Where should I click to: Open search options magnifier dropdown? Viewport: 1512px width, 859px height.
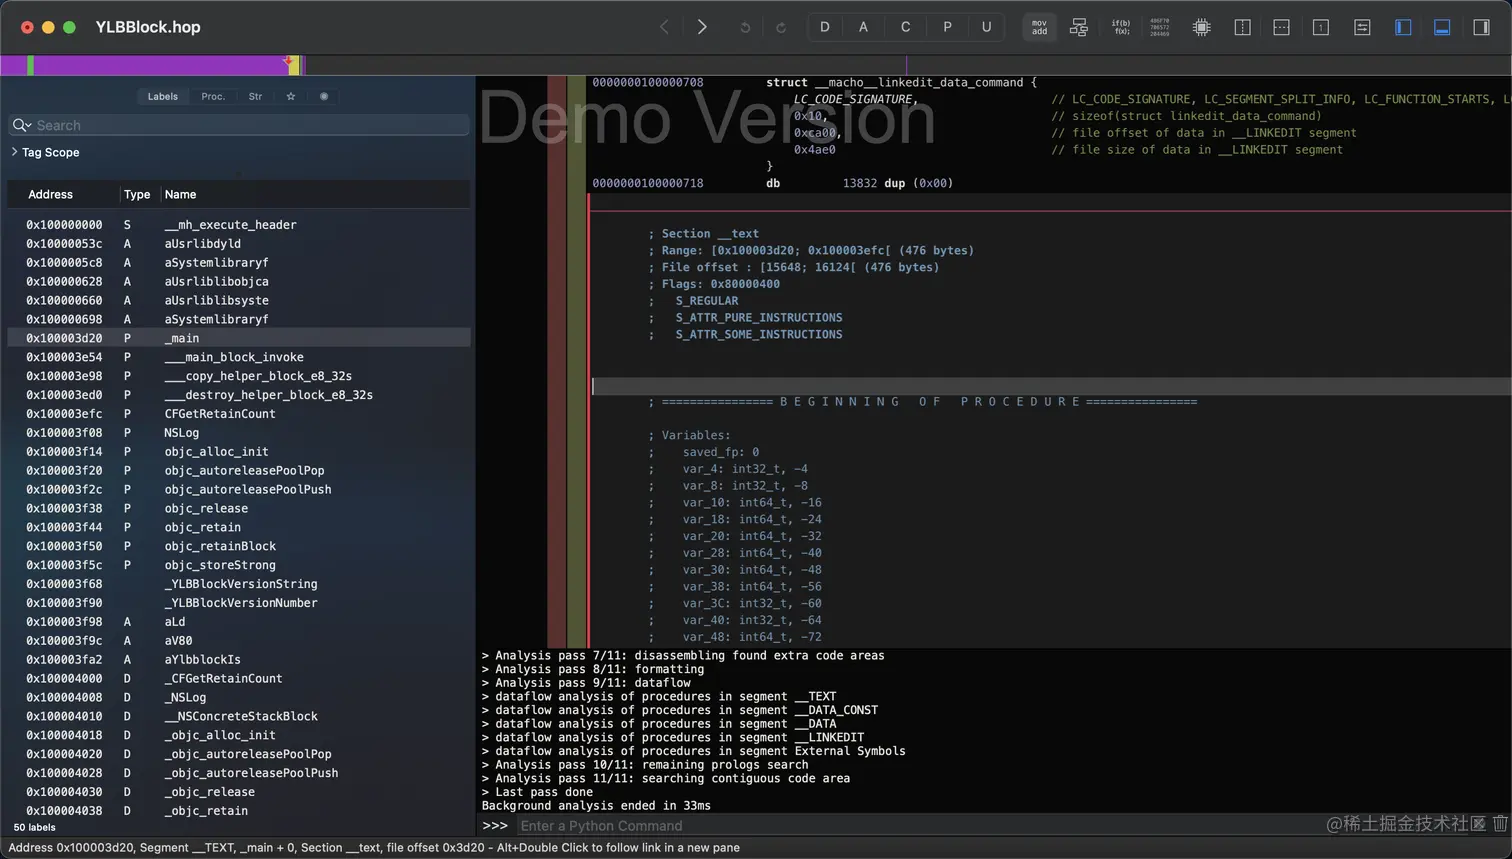point(21,125)
